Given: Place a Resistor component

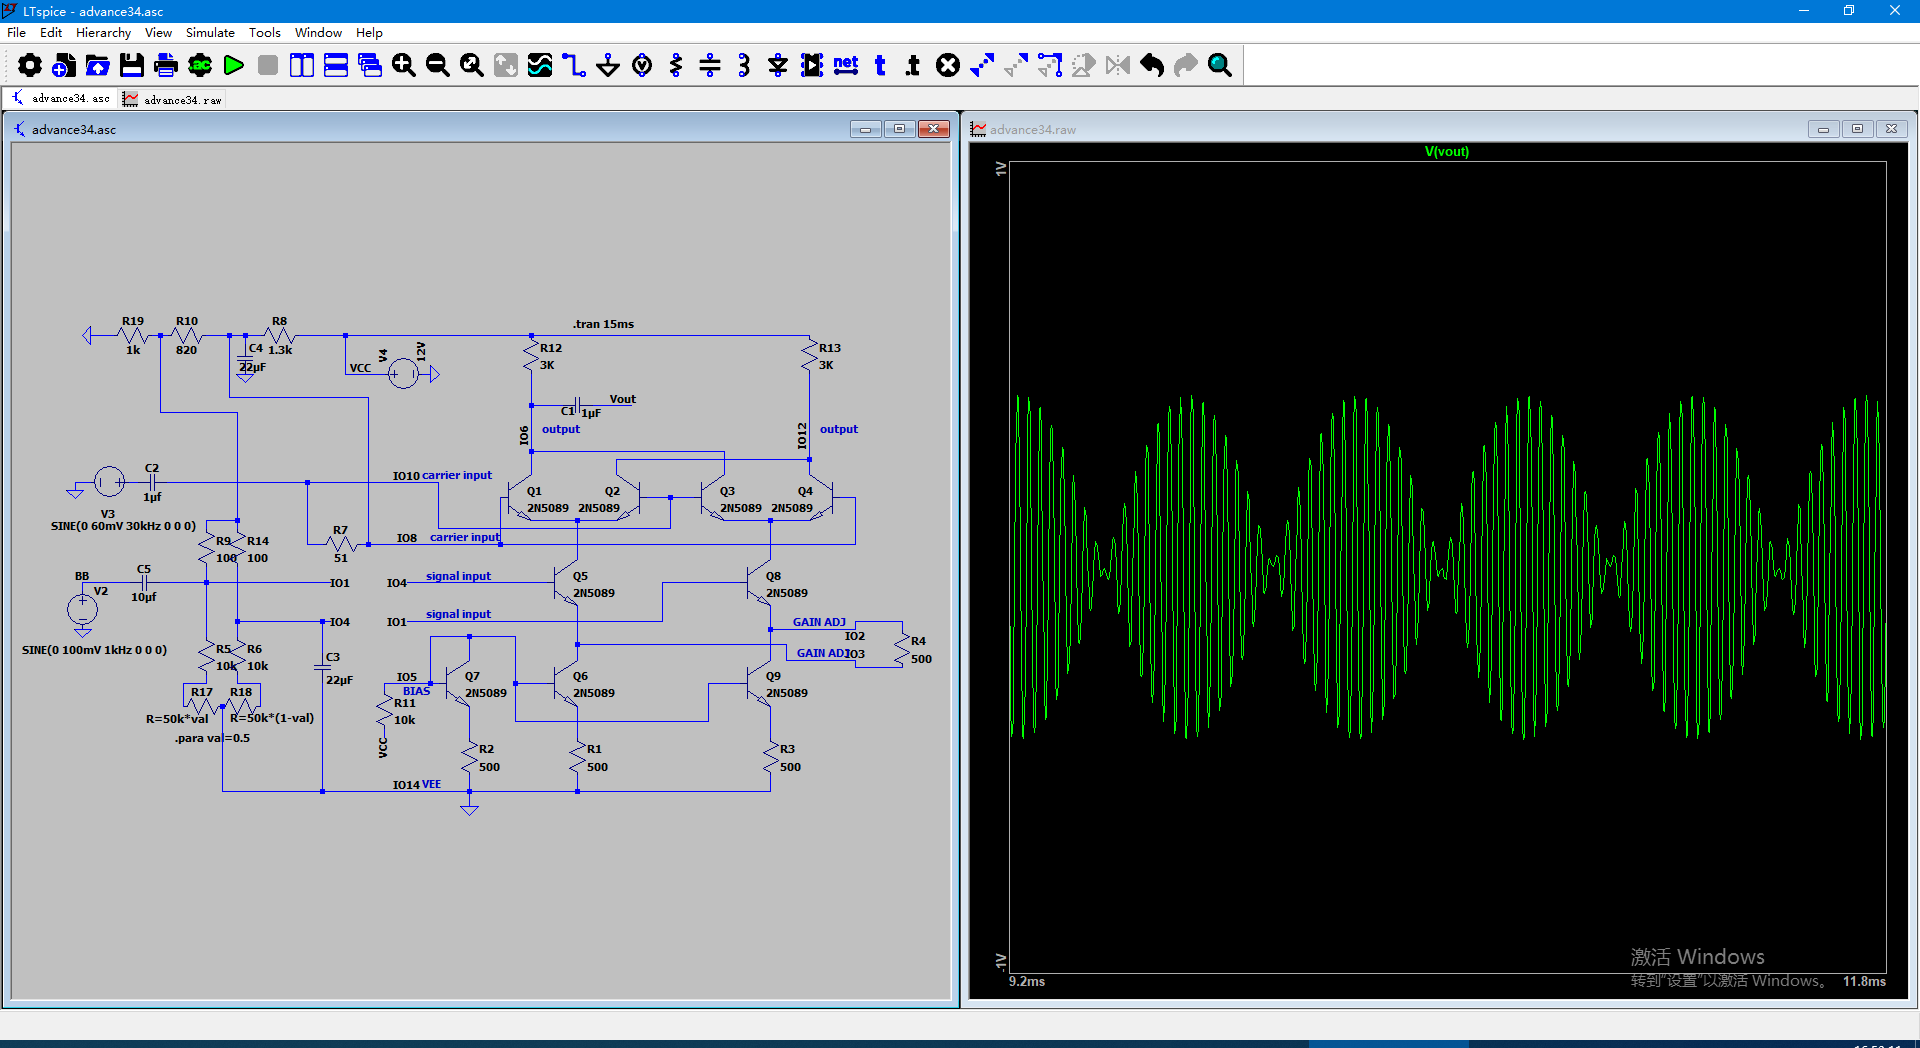Looking at the screenshot, I should pos(676,66).
